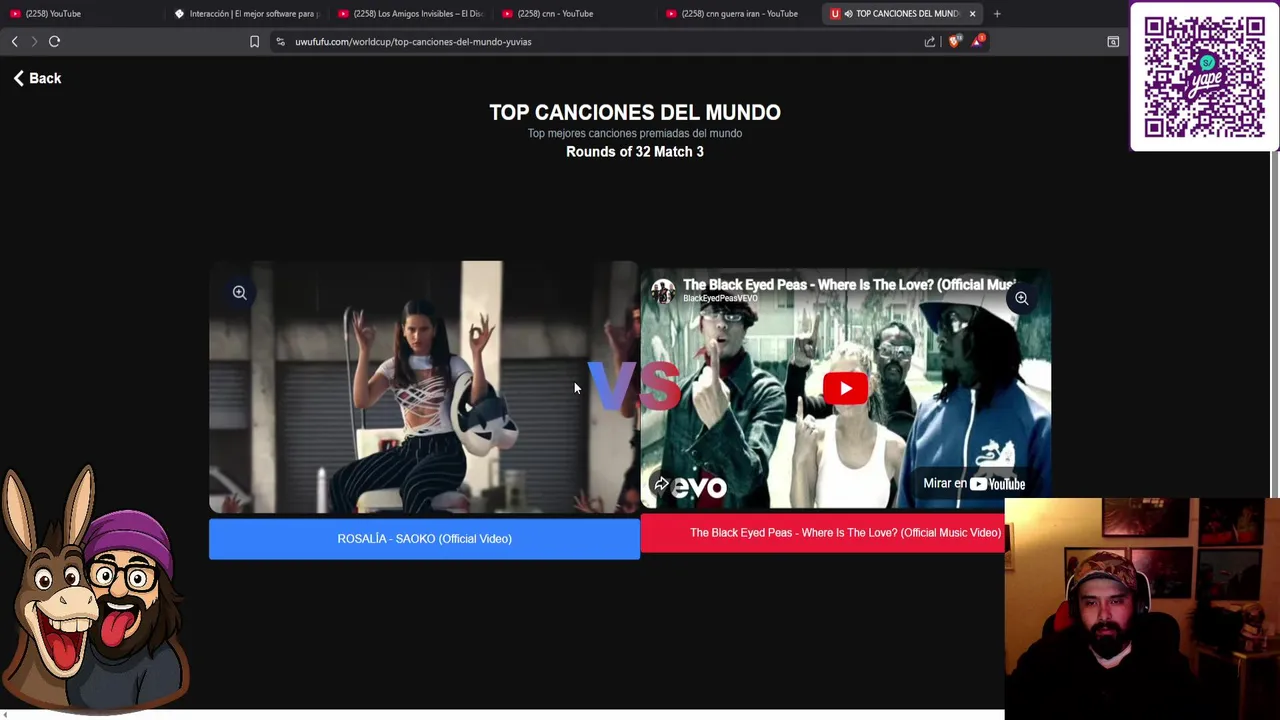Click the browser back arrow

coord(15,41)
